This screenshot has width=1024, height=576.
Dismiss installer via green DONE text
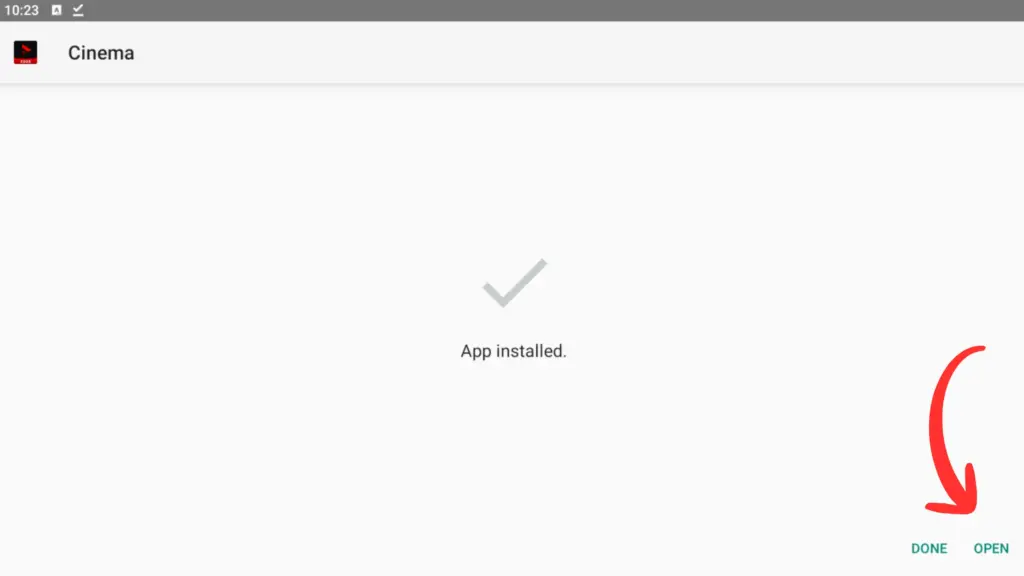tap(929, 549)
